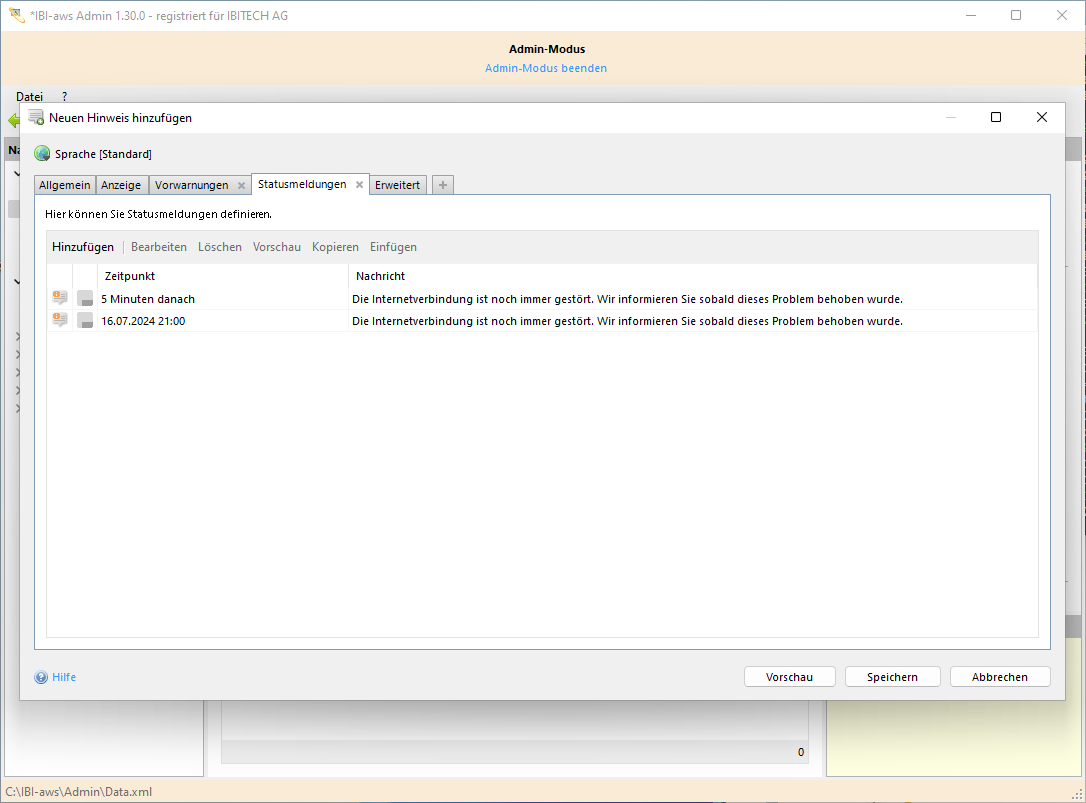This screenshot has height=803, width=1086.
Task: Close the Vorwarnungen tab with its x
Action: (241, 186)
